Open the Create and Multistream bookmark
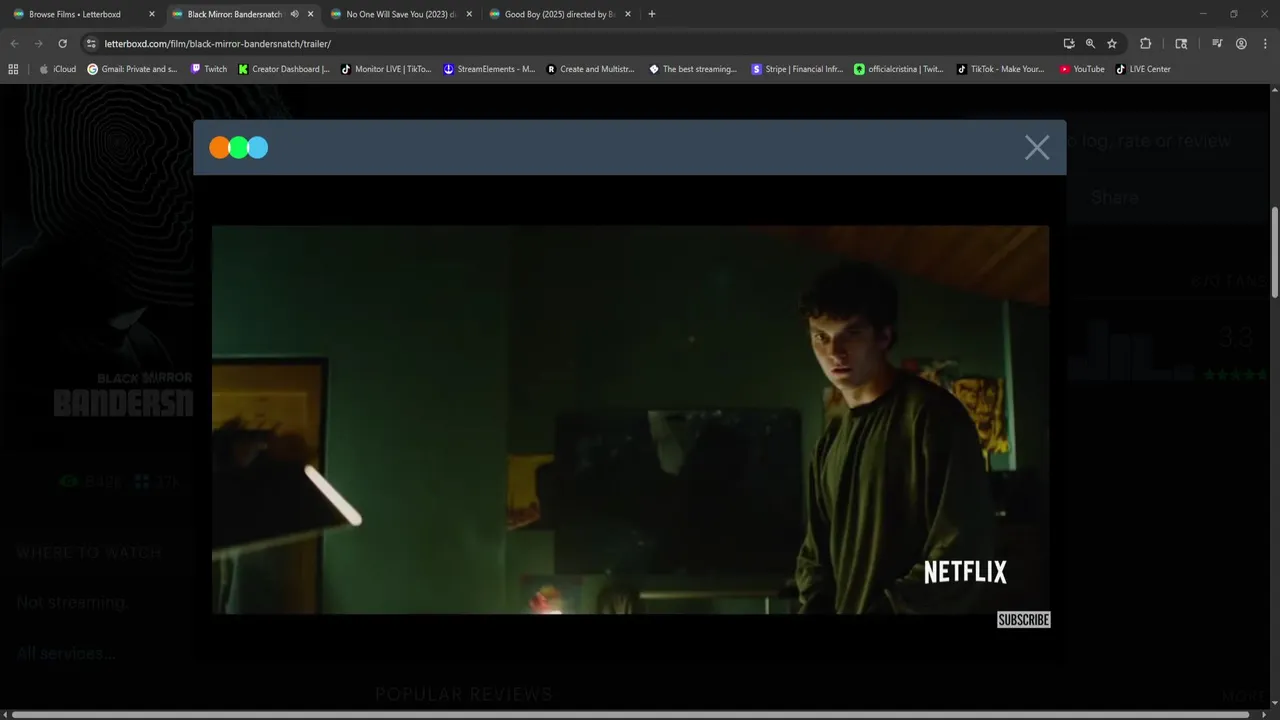Viewport: 1280px width, 720px height. pos(591,69)
